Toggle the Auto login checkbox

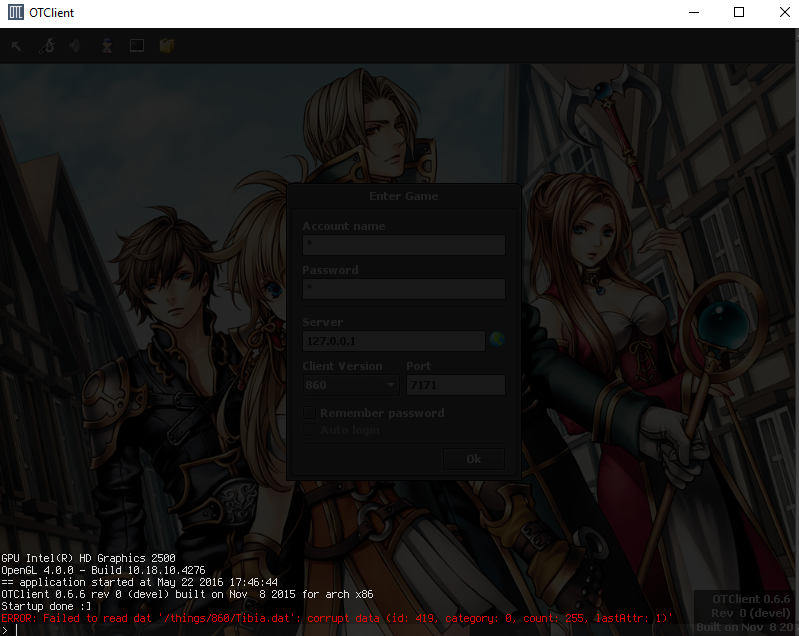click(x=309, y=430)
